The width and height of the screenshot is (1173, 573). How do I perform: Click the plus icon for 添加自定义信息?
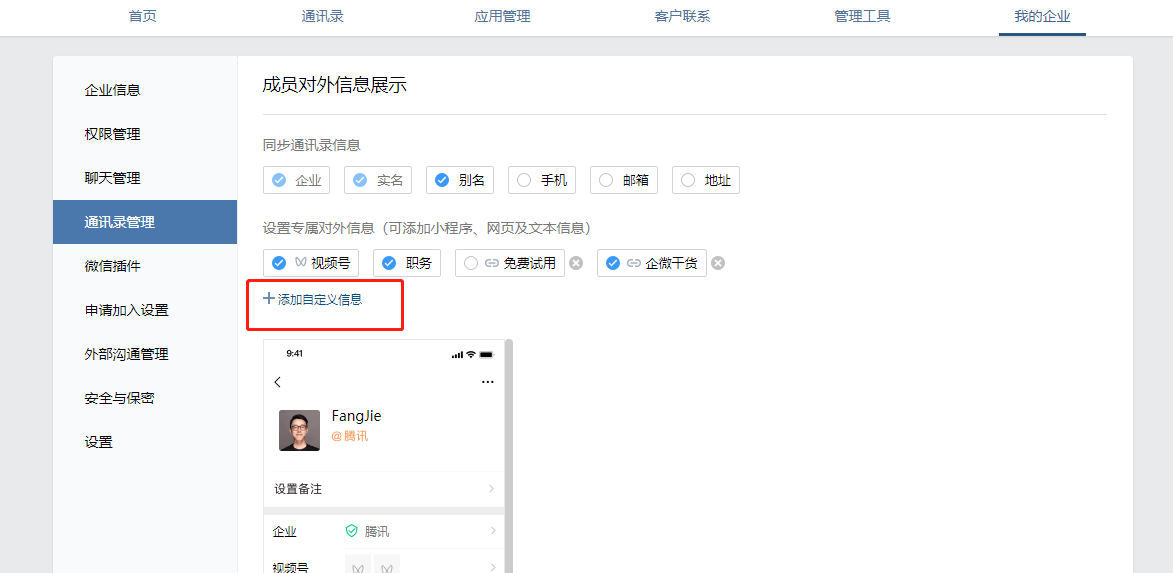pyautogui.click(x=268, y=298)
